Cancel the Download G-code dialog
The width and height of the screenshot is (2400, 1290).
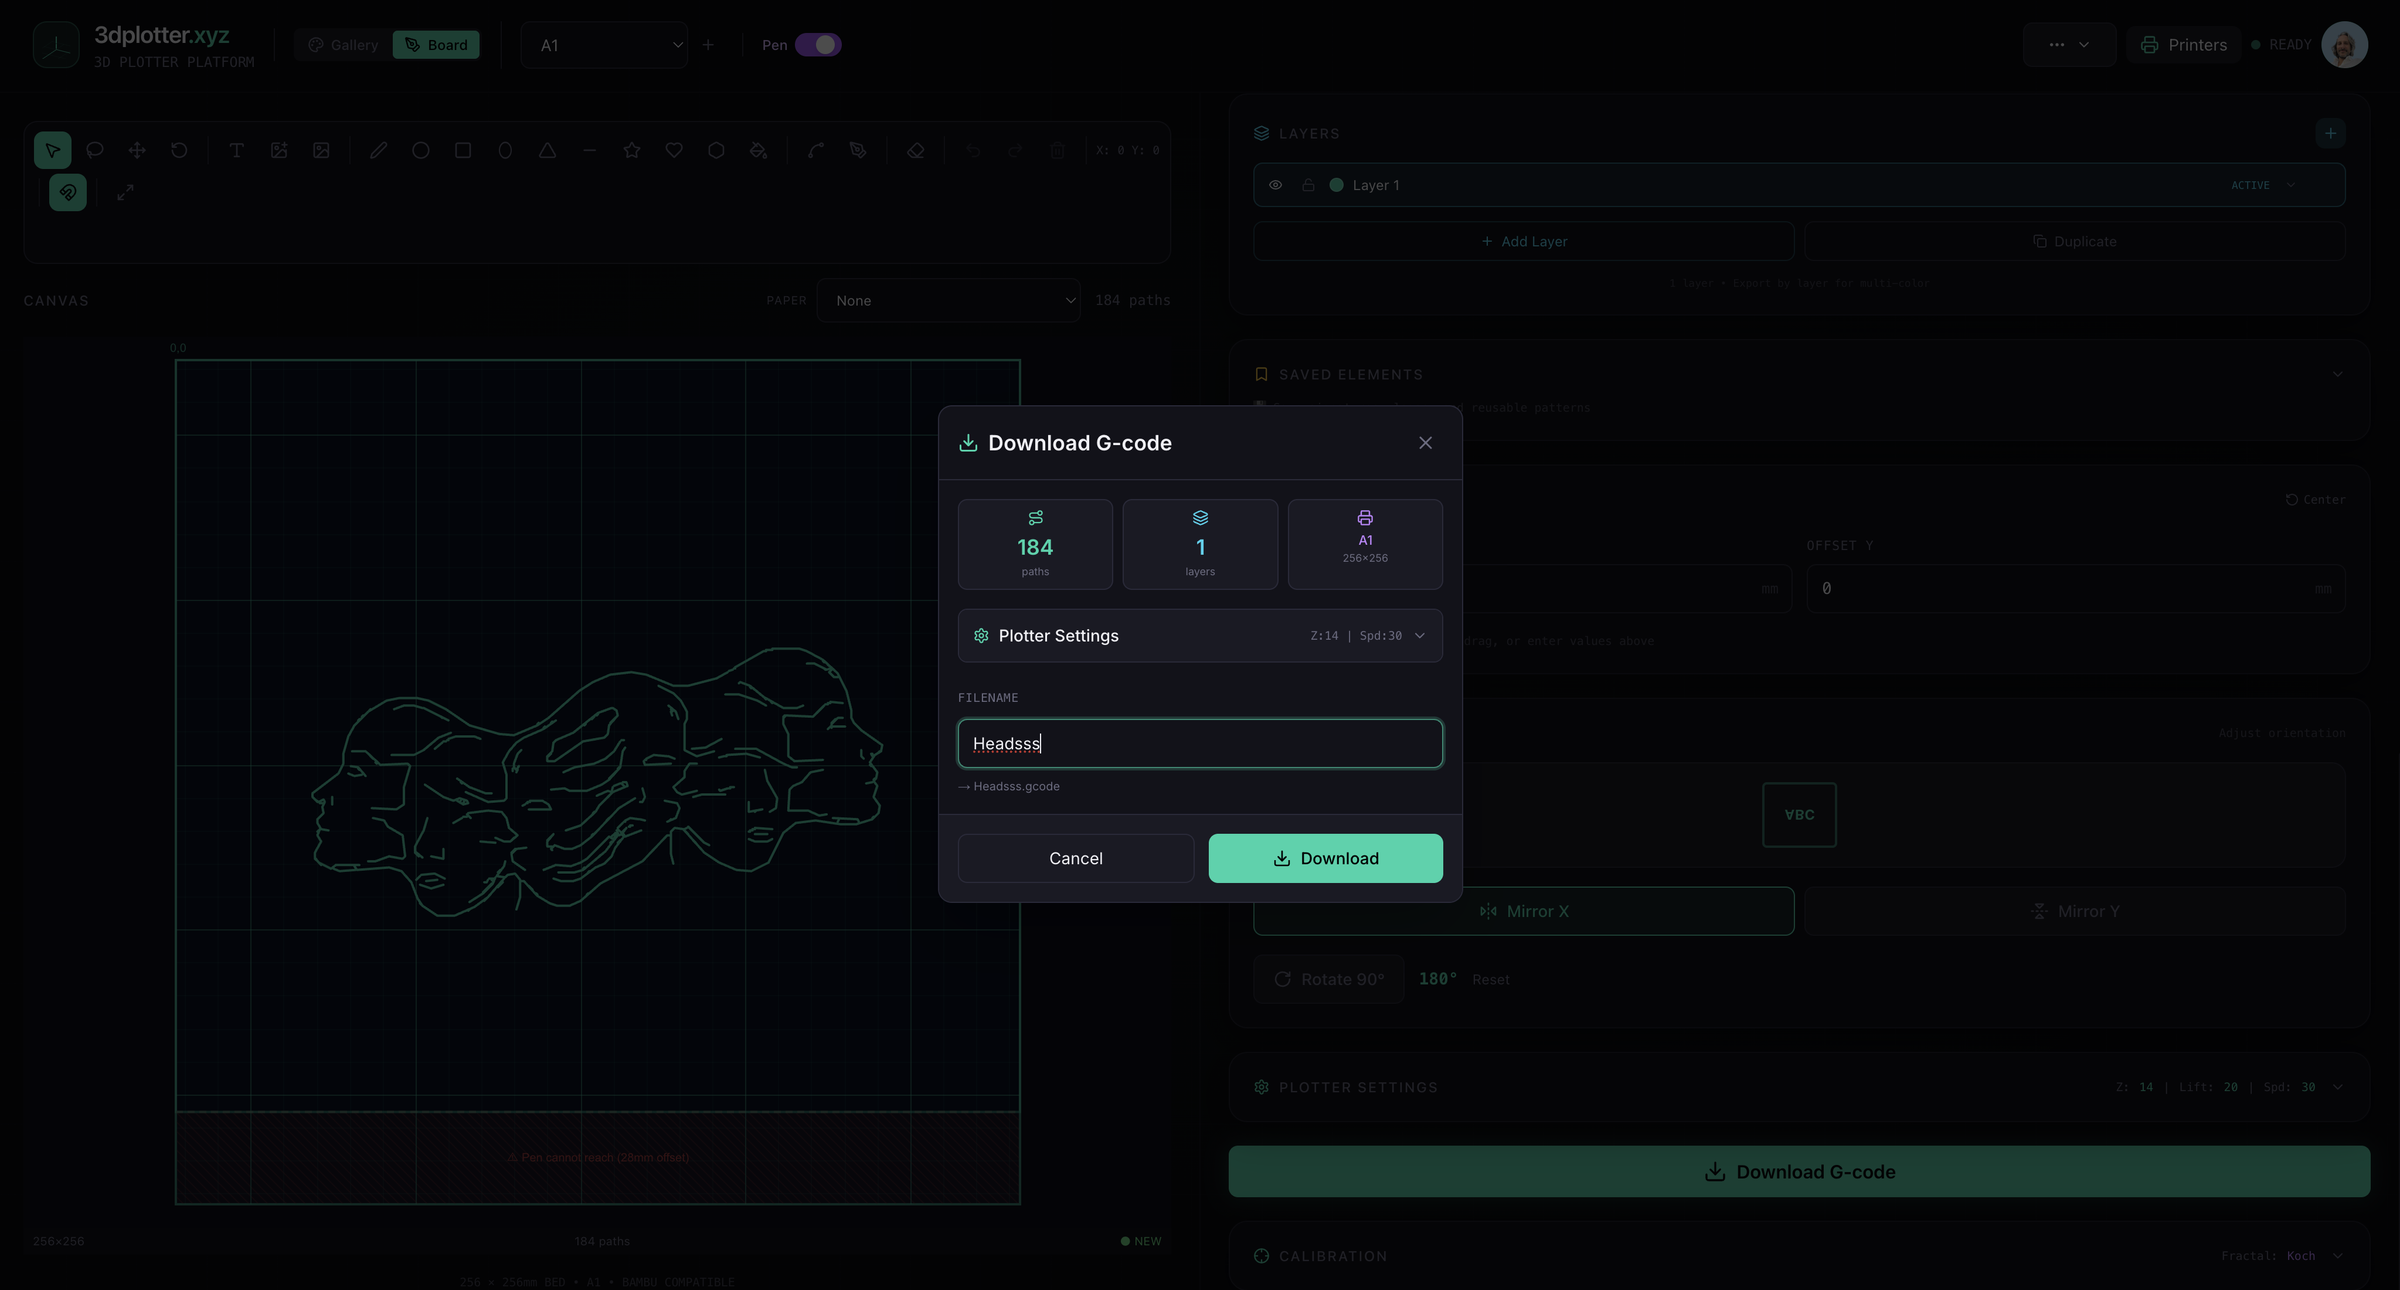1076,858
